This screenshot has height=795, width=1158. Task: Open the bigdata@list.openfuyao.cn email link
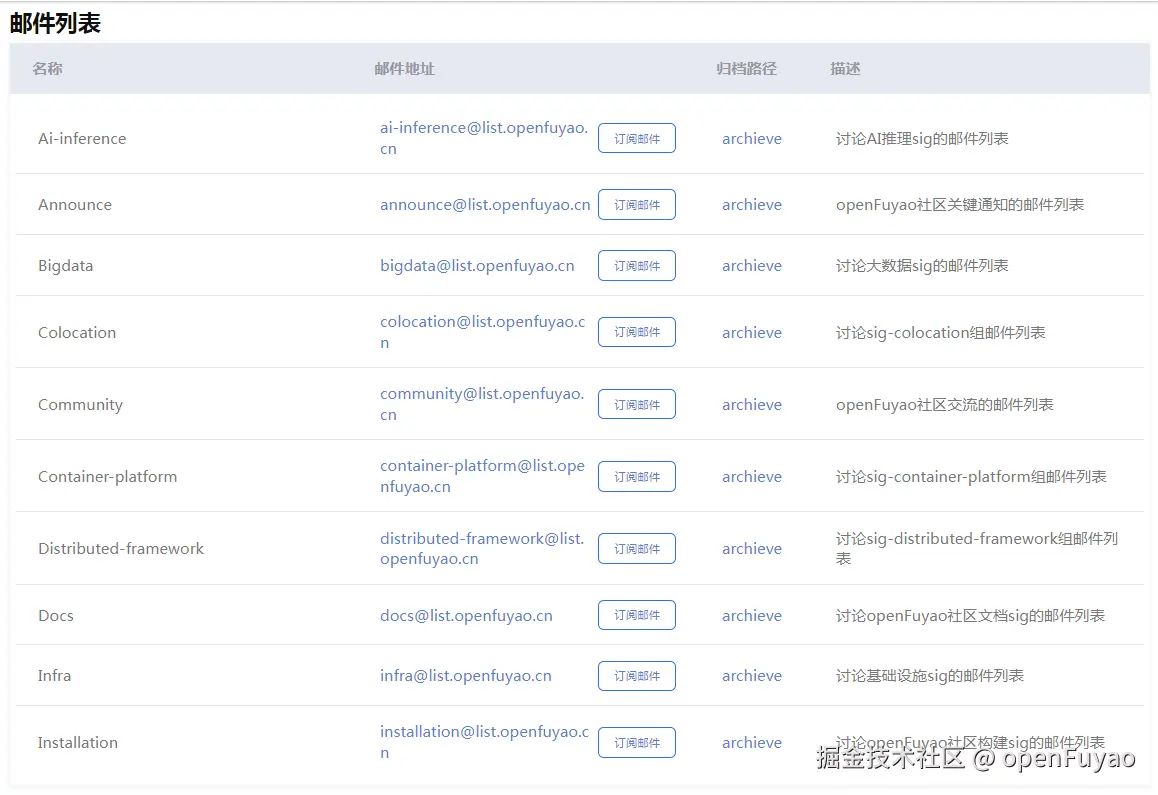[477, 265]
